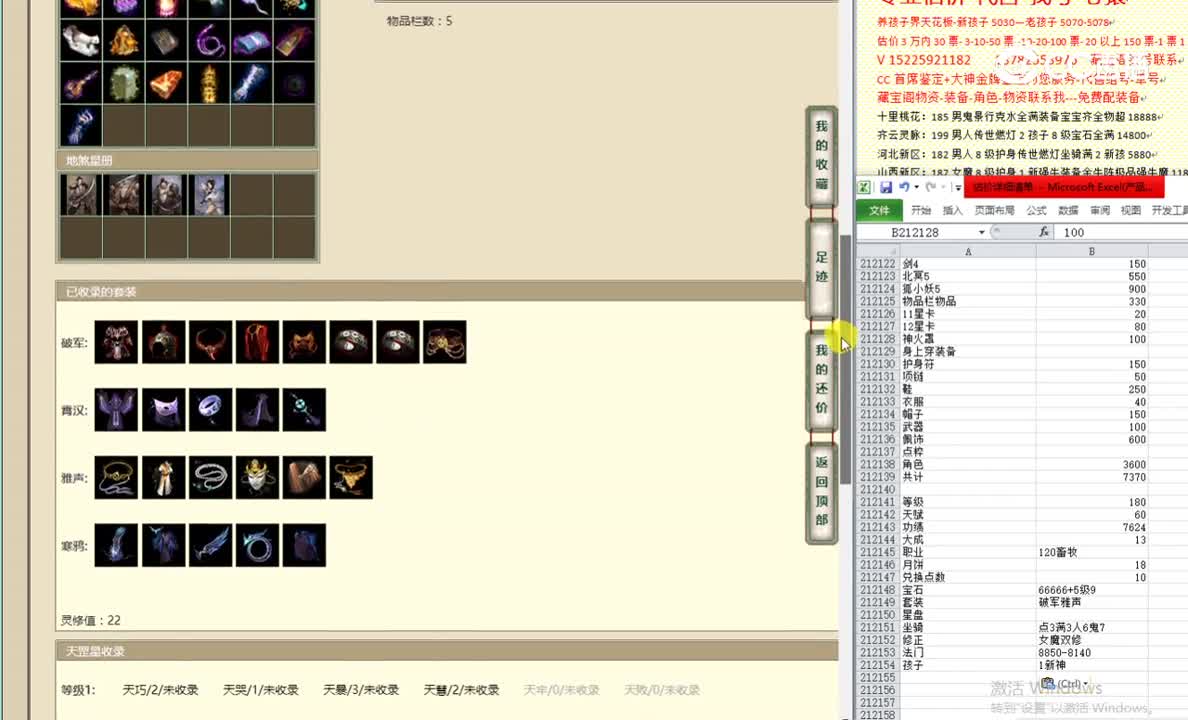Select row header 212139 in Excel

tap(878, 477)
